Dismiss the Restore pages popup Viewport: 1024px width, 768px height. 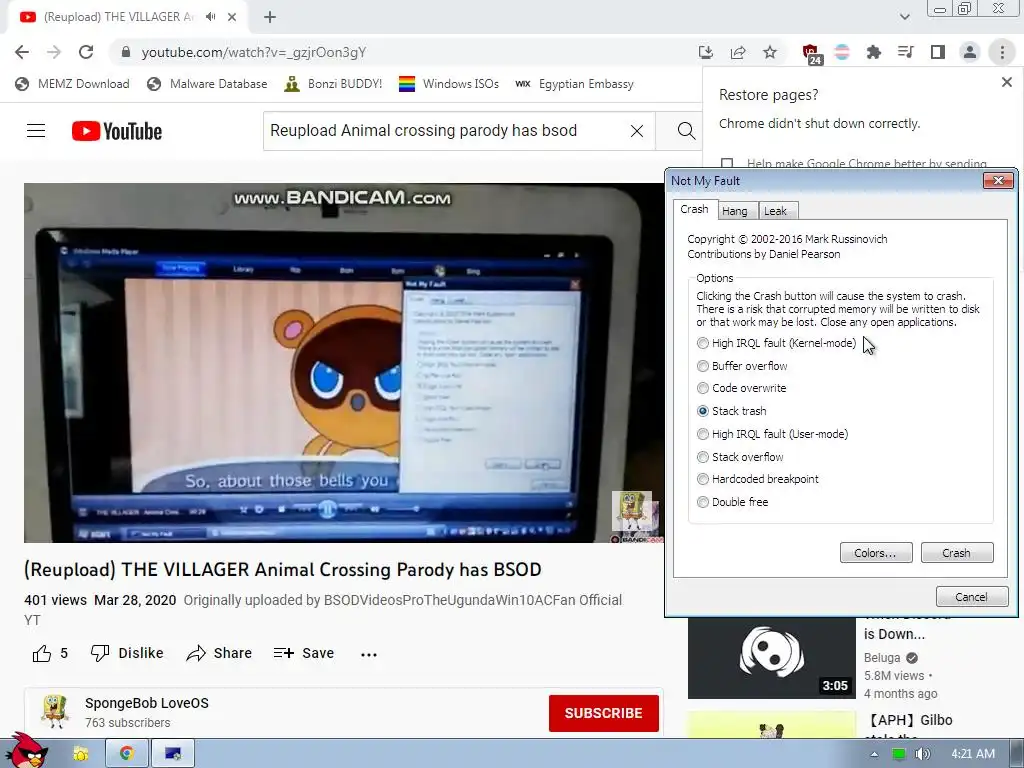point(1006,82)
